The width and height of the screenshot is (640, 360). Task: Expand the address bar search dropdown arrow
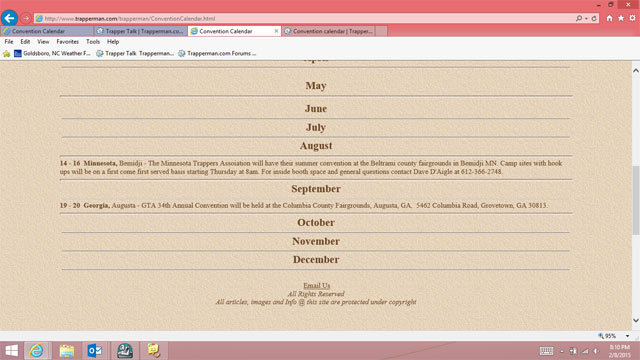click(x=586, y=18)
